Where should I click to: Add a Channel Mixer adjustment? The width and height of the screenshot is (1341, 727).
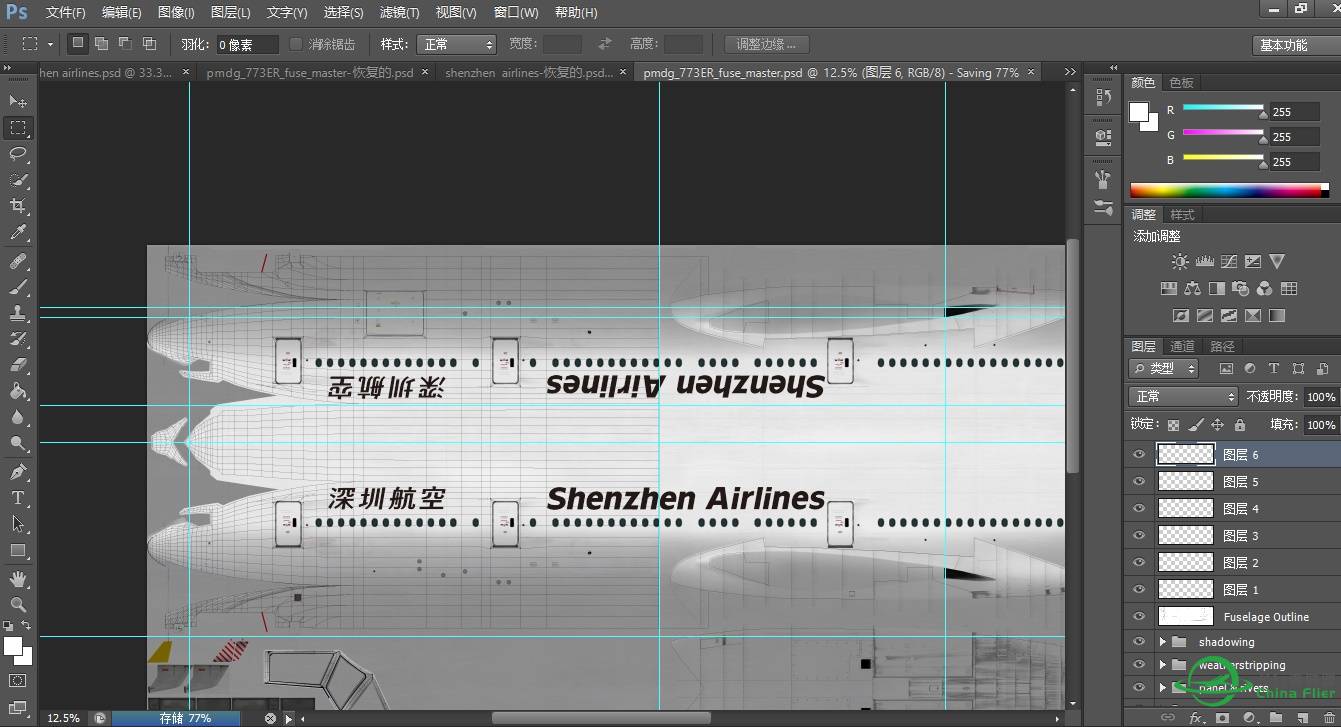coord(1265,289)
